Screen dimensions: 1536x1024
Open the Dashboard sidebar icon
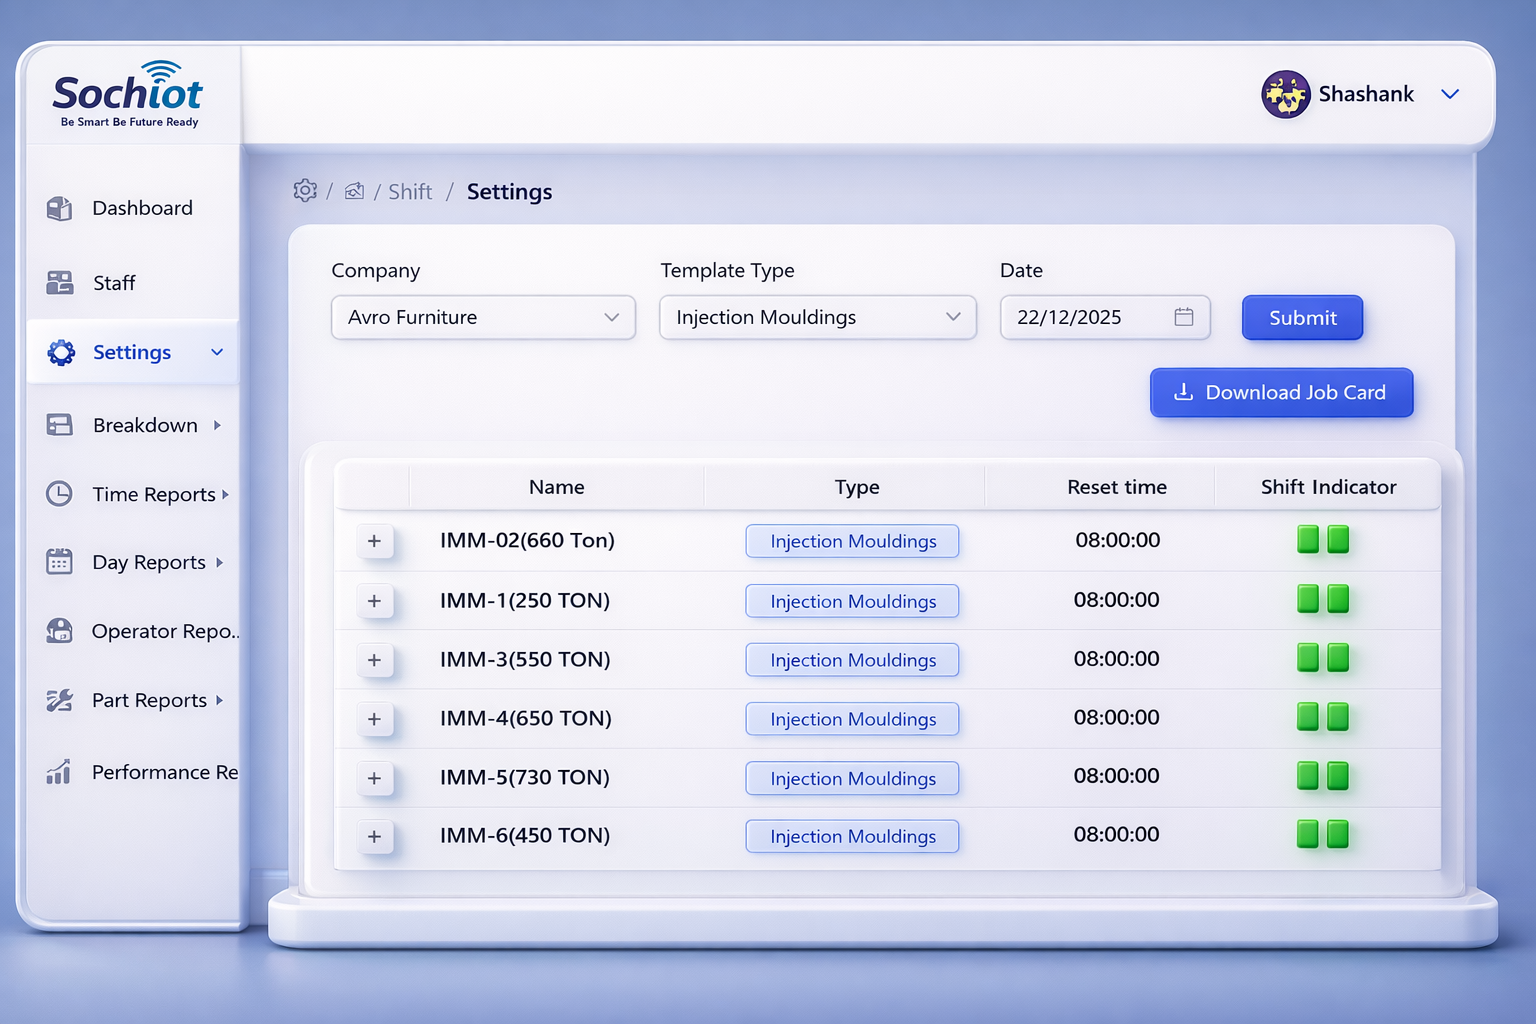click(x=59, y=208)
